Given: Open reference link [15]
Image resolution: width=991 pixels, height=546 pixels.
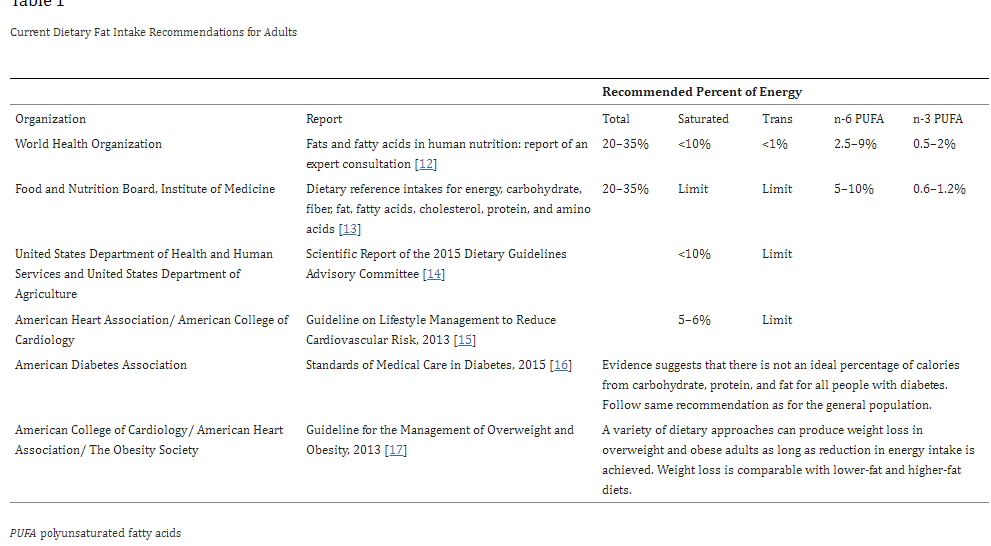Looking at the screenshot, I should pos(465,340).
